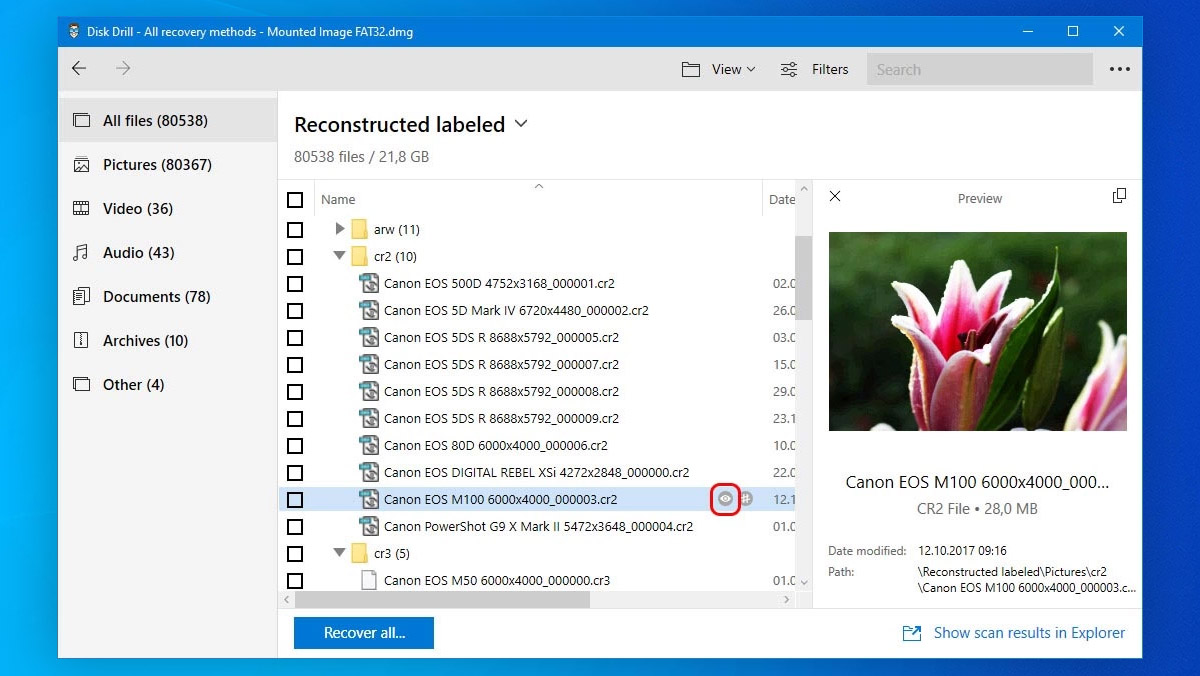The image size is (1200, 676).
Task: Click the Filters sliders icon
Action: pyautogui.click(x=789, y=69)
